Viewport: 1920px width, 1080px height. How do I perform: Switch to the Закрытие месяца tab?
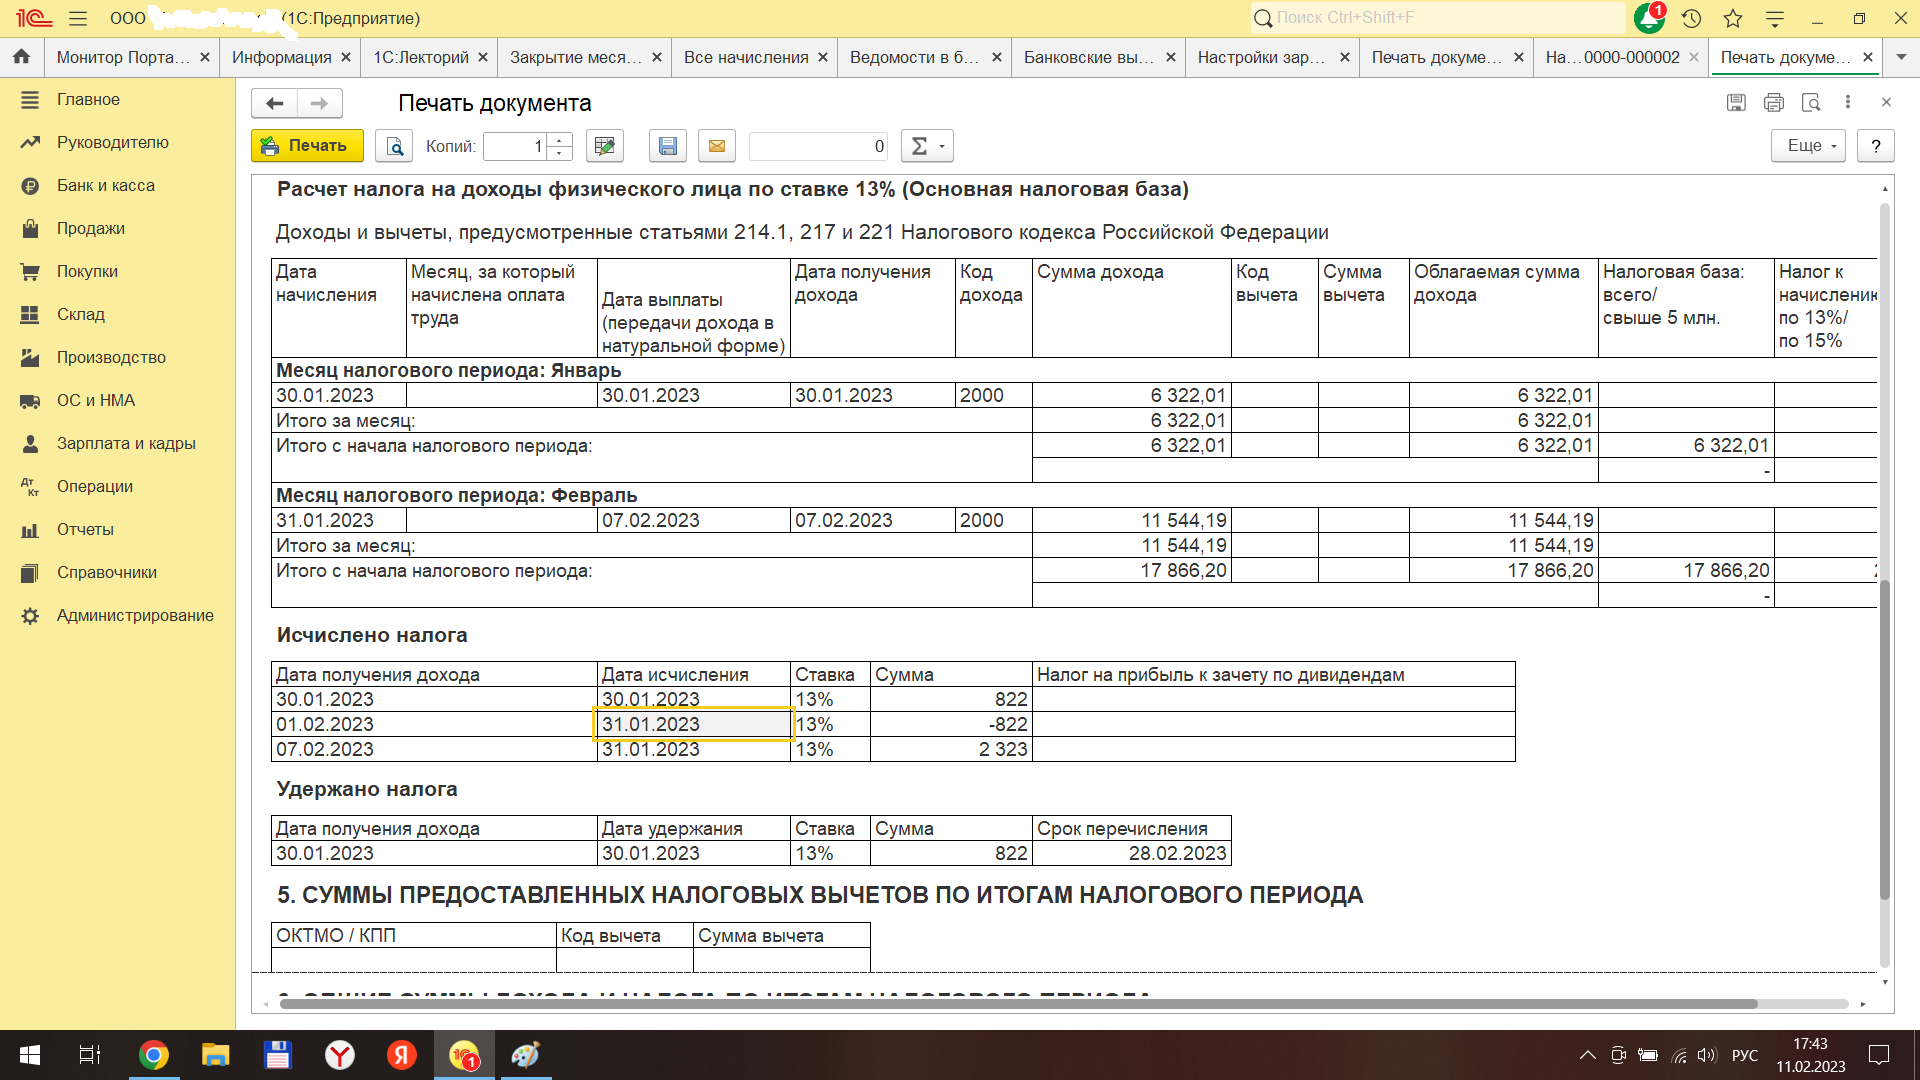(576, 57)
